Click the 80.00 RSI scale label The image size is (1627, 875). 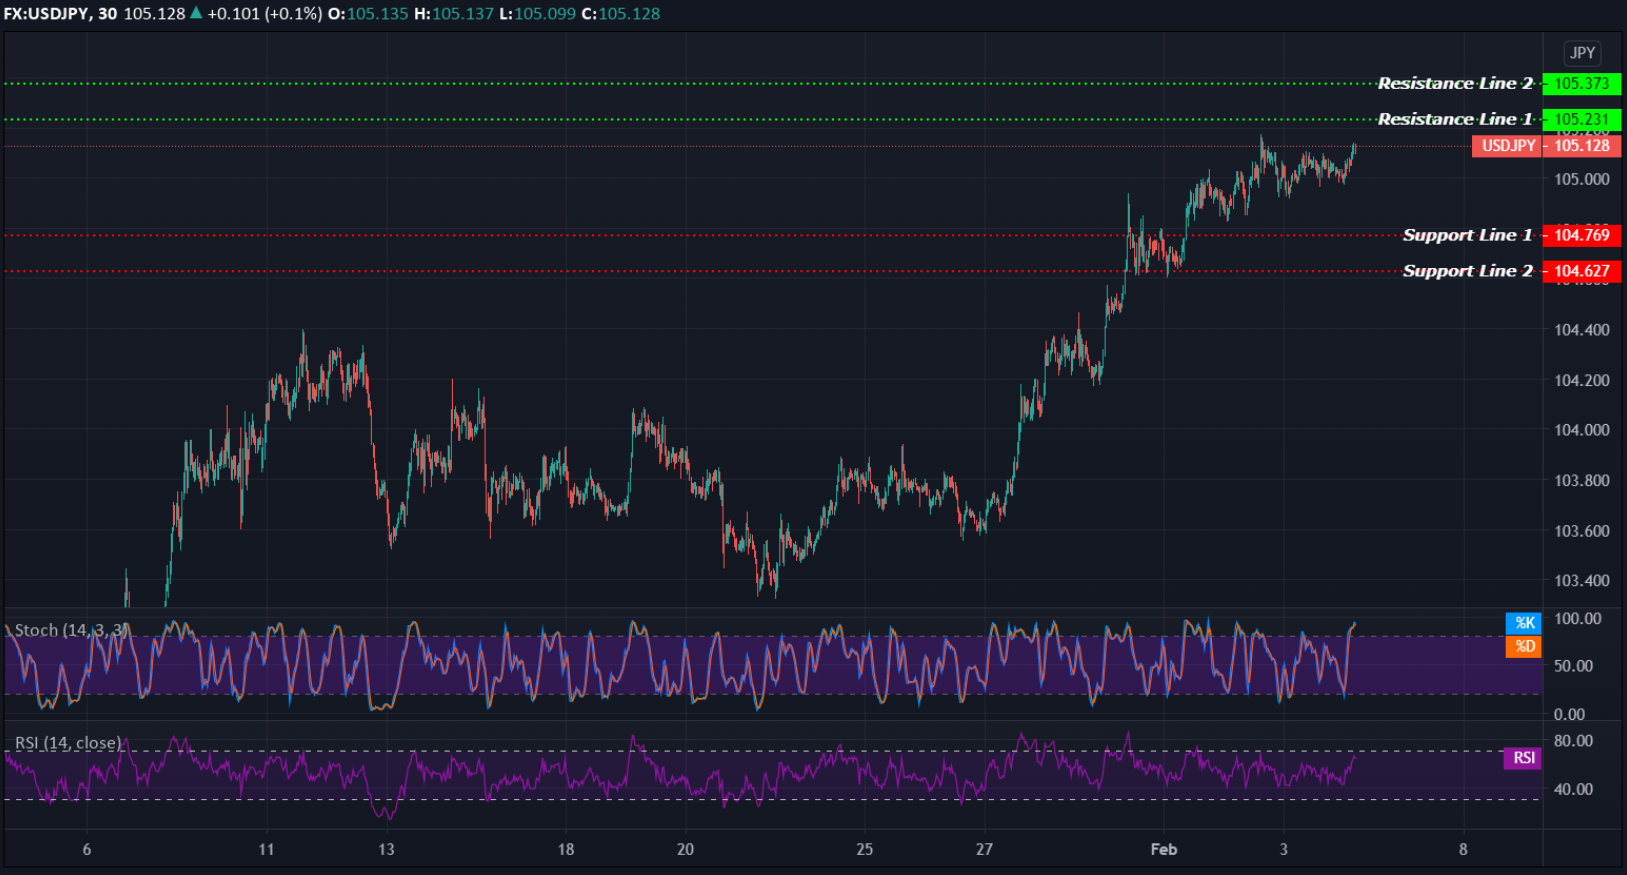[1574, 741]
